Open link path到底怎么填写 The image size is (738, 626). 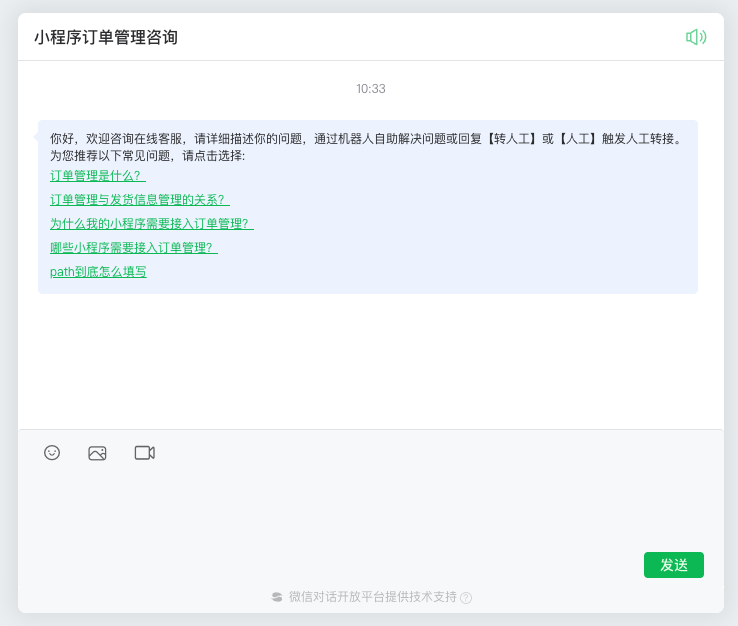click(x=98, y=272)
